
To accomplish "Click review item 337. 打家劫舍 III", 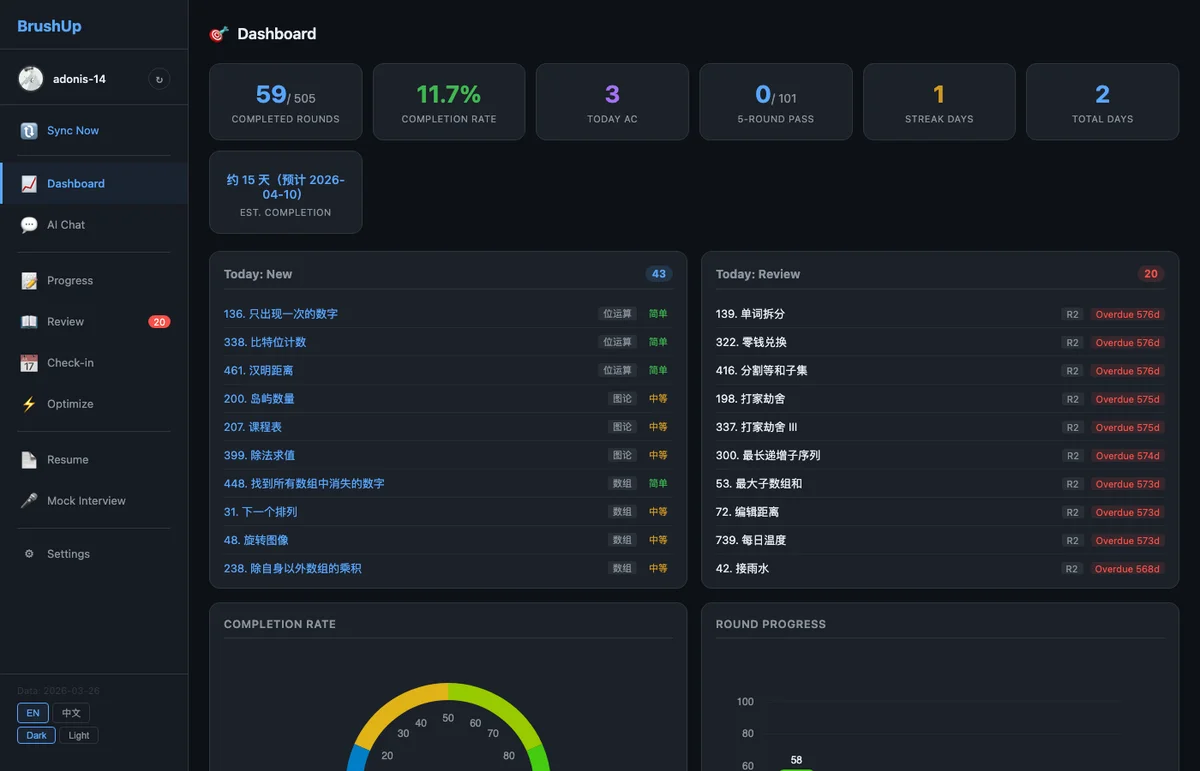I will click(x=757, y=427).
